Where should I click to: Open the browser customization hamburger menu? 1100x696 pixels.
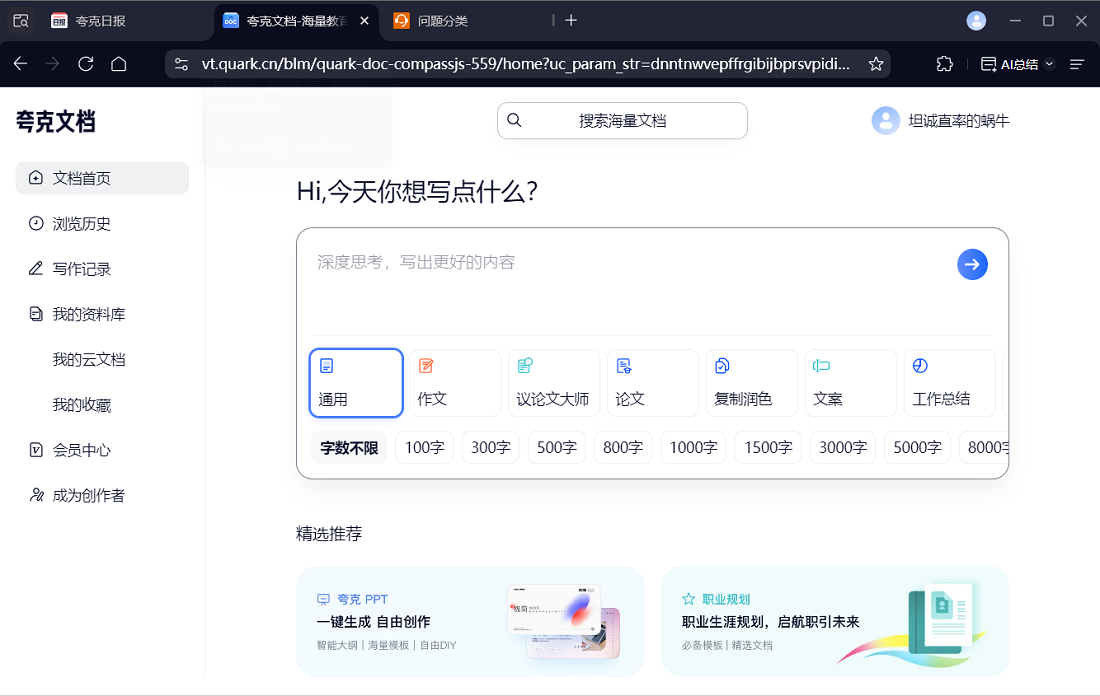click(1077, 63)
